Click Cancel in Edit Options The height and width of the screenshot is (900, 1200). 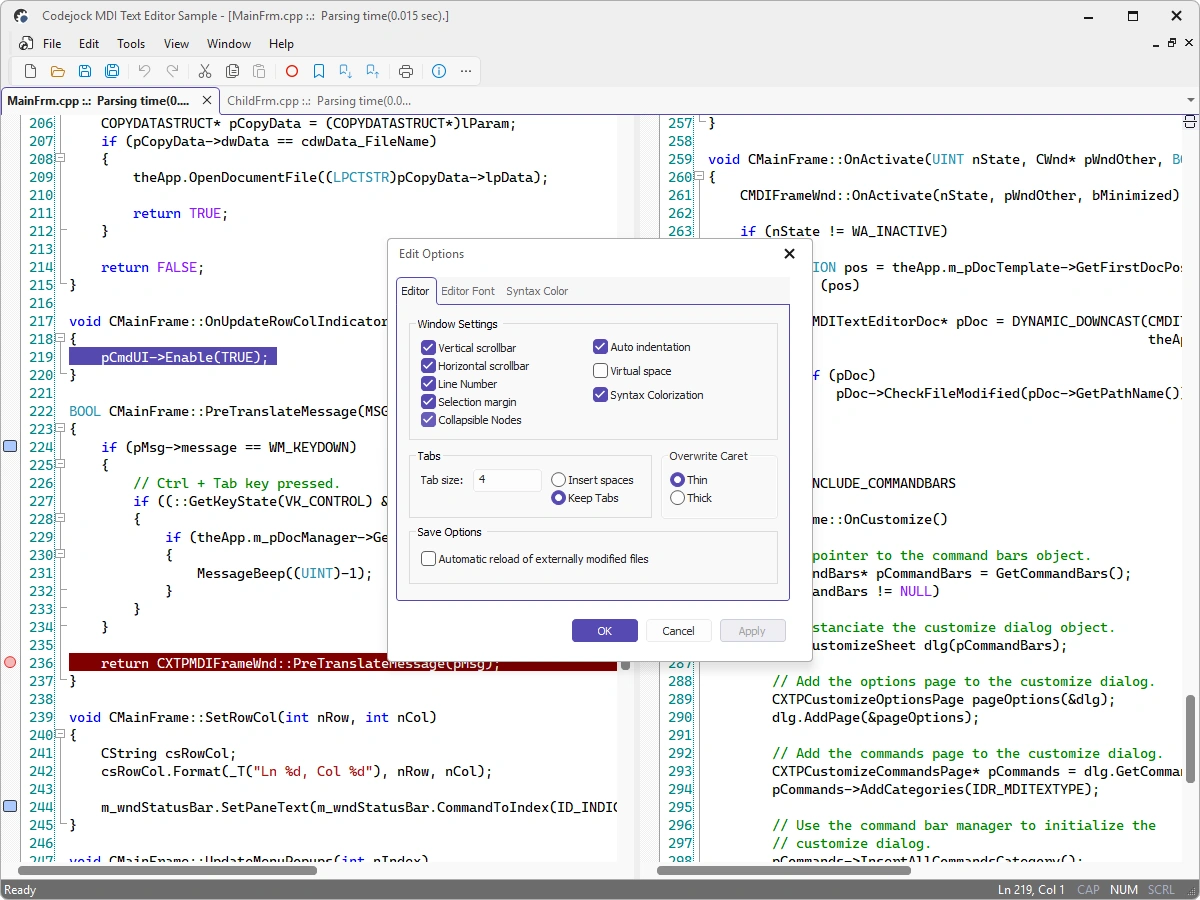point(678,630)
